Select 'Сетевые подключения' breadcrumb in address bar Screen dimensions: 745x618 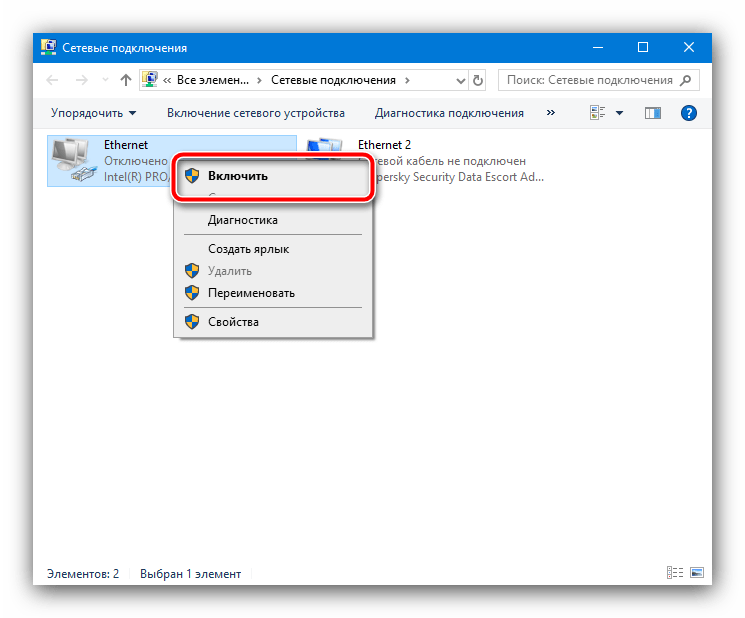pos(333,80)
